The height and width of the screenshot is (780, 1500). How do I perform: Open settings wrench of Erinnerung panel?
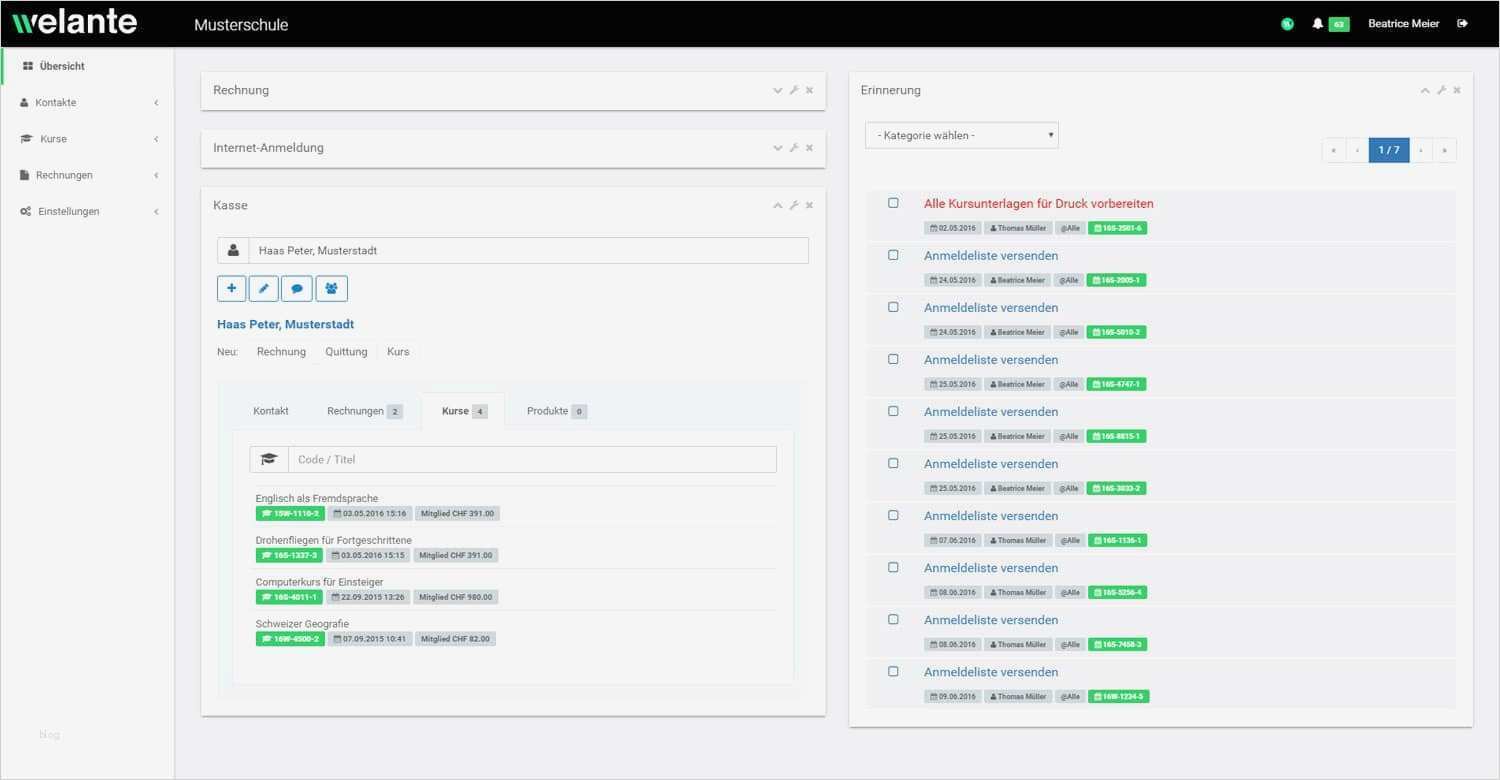(1441, 90)
